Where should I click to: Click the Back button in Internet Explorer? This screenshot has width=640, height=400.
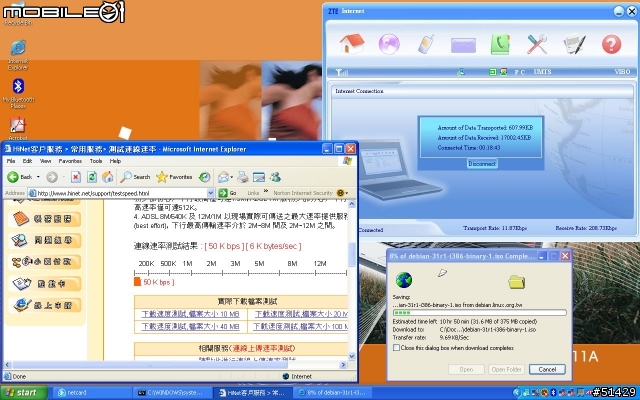[20, 177]
